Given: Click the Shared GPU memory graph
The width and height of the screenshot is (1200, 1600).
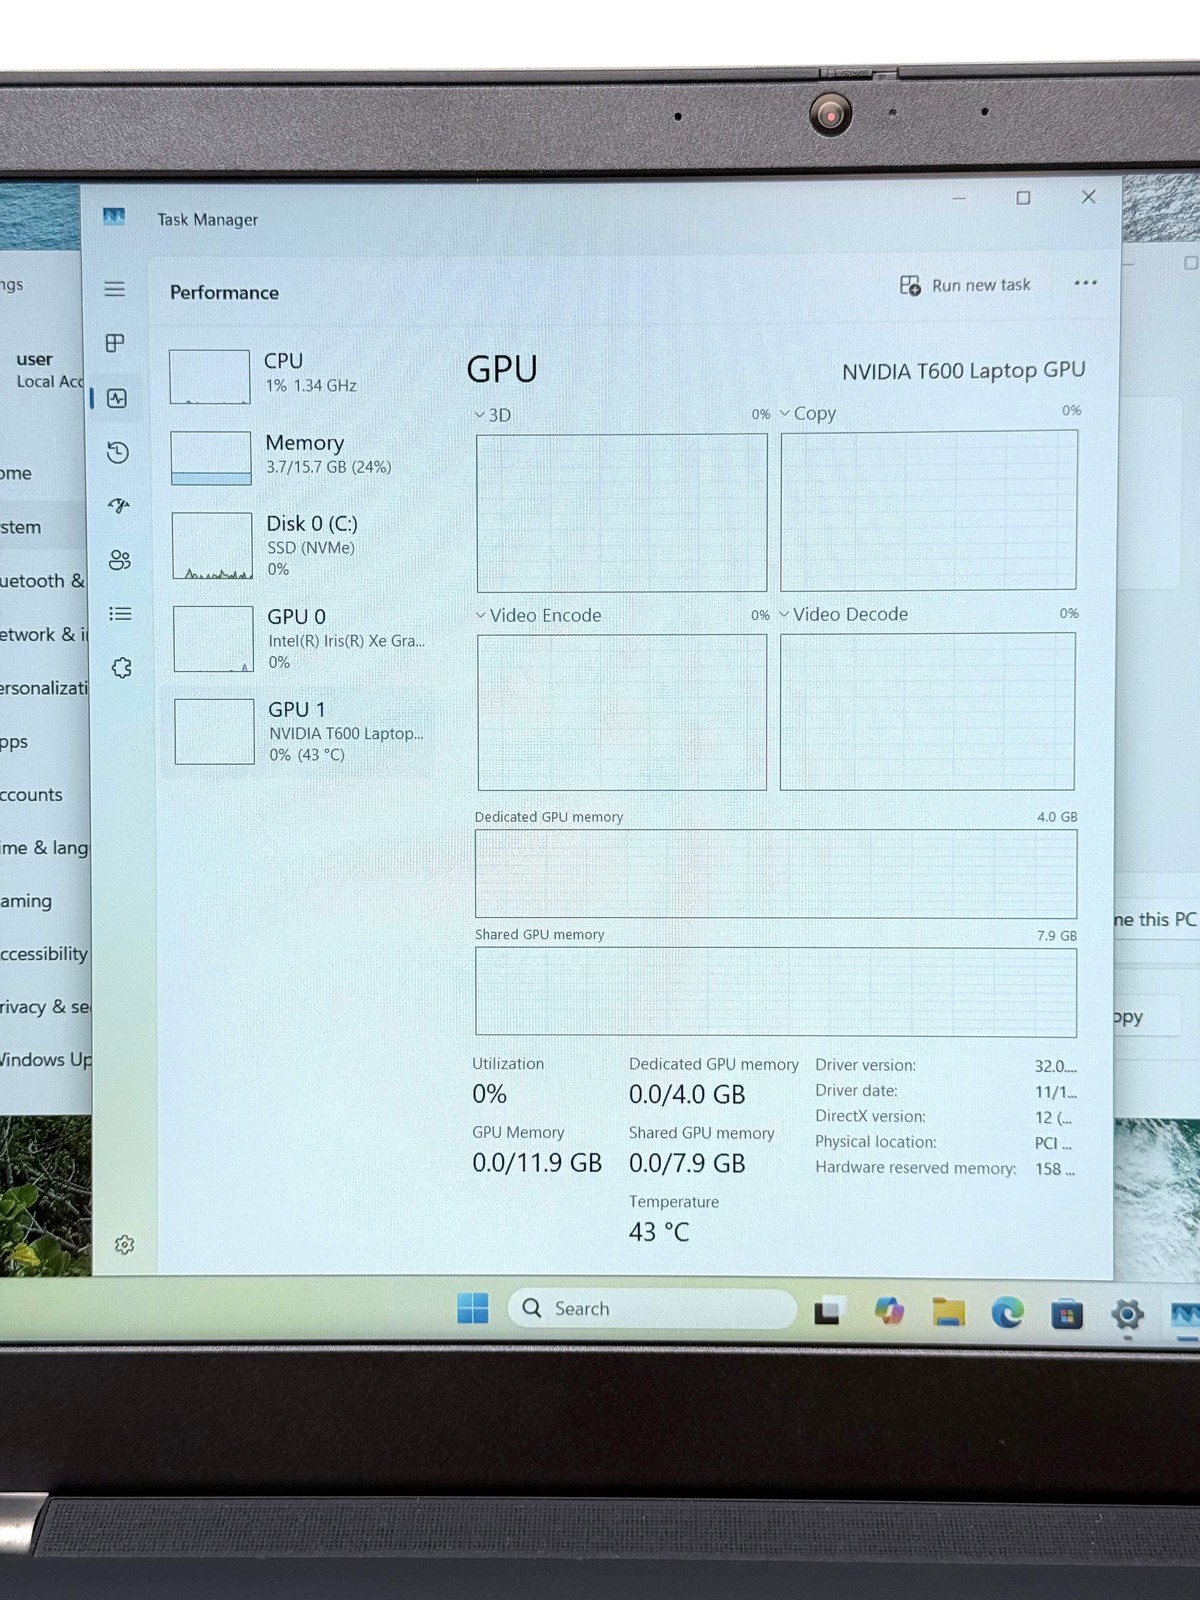Looking at the screenshot, I should [776, 992].
